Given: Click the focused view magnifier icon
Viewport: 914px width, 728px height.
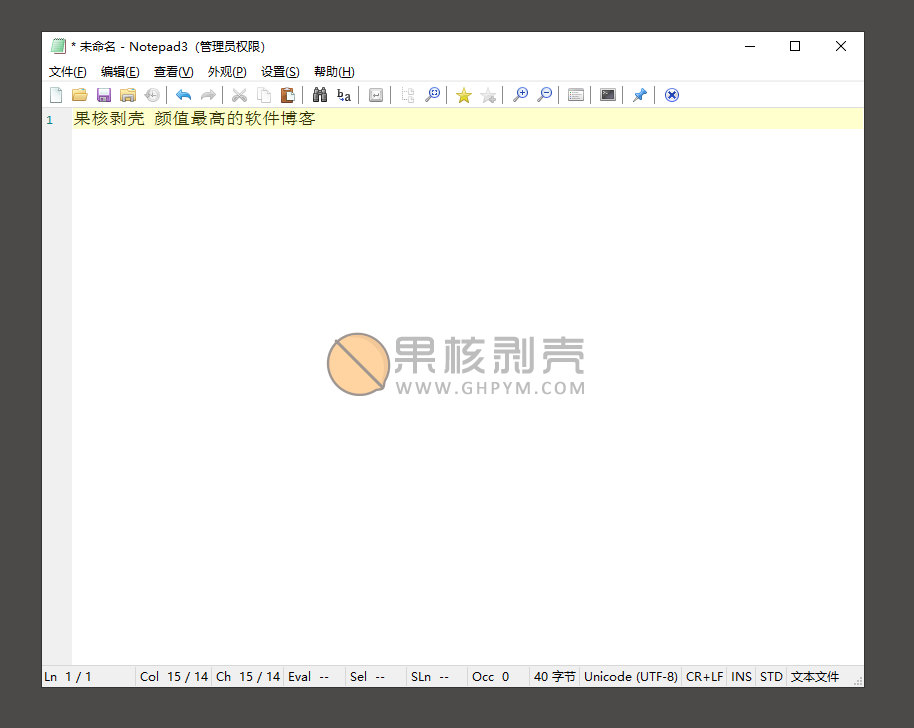Looking at the screenshot, I should pos(433,95).
